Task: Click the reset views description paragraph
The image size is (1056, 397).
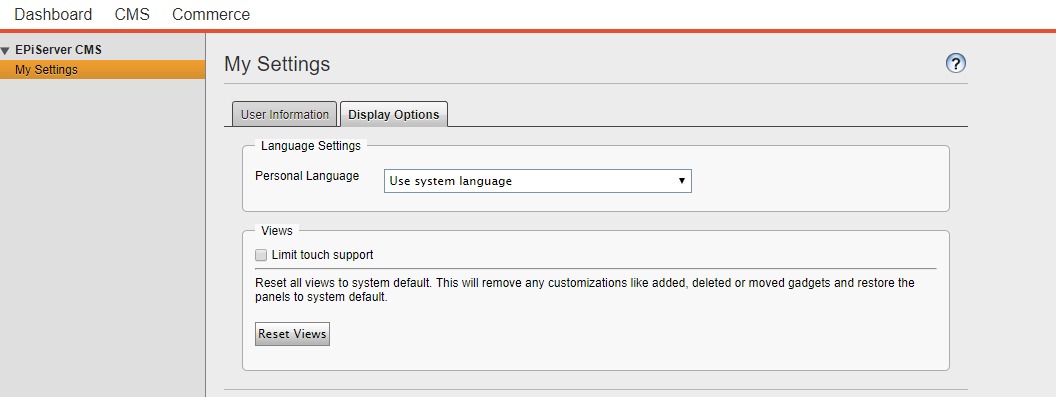Action: (x=585, y=290)
